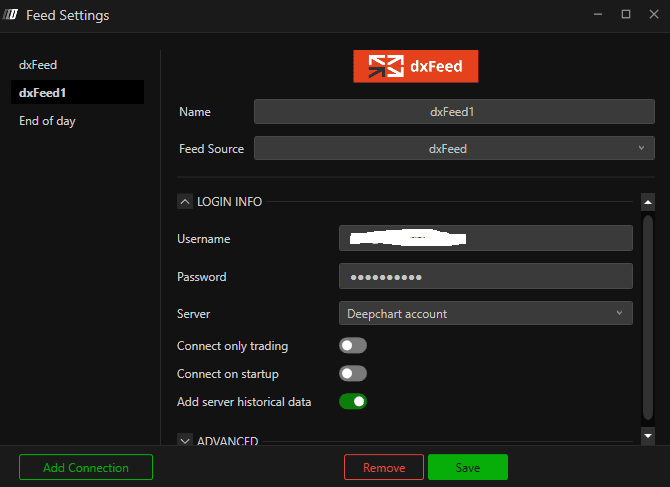Click the Connect on startup label
The width and height of the screenshot is (670, 487).
tap(228, 374)
